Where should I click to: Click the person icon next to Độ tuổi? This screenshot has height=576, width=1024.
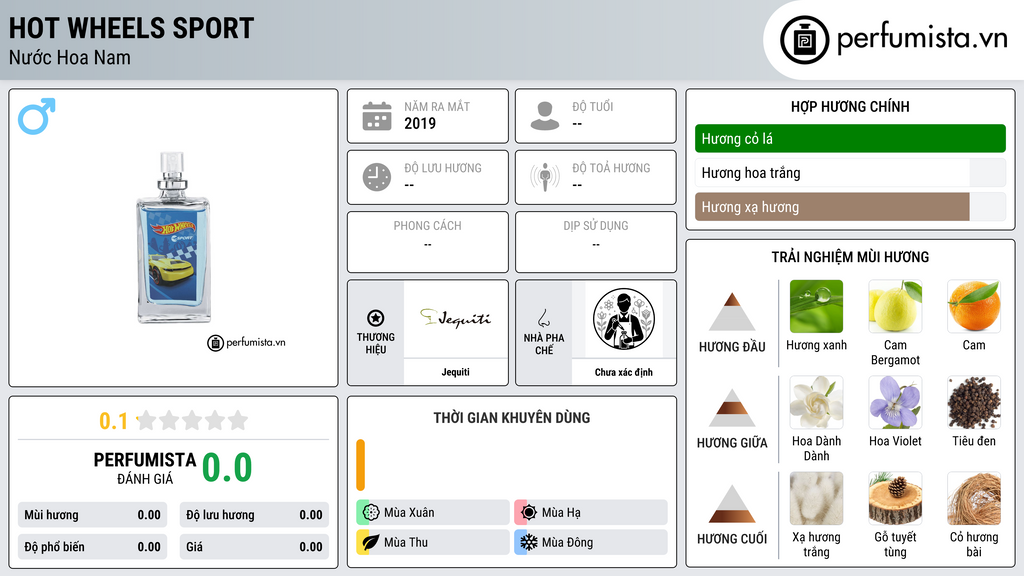pos(545,116)
